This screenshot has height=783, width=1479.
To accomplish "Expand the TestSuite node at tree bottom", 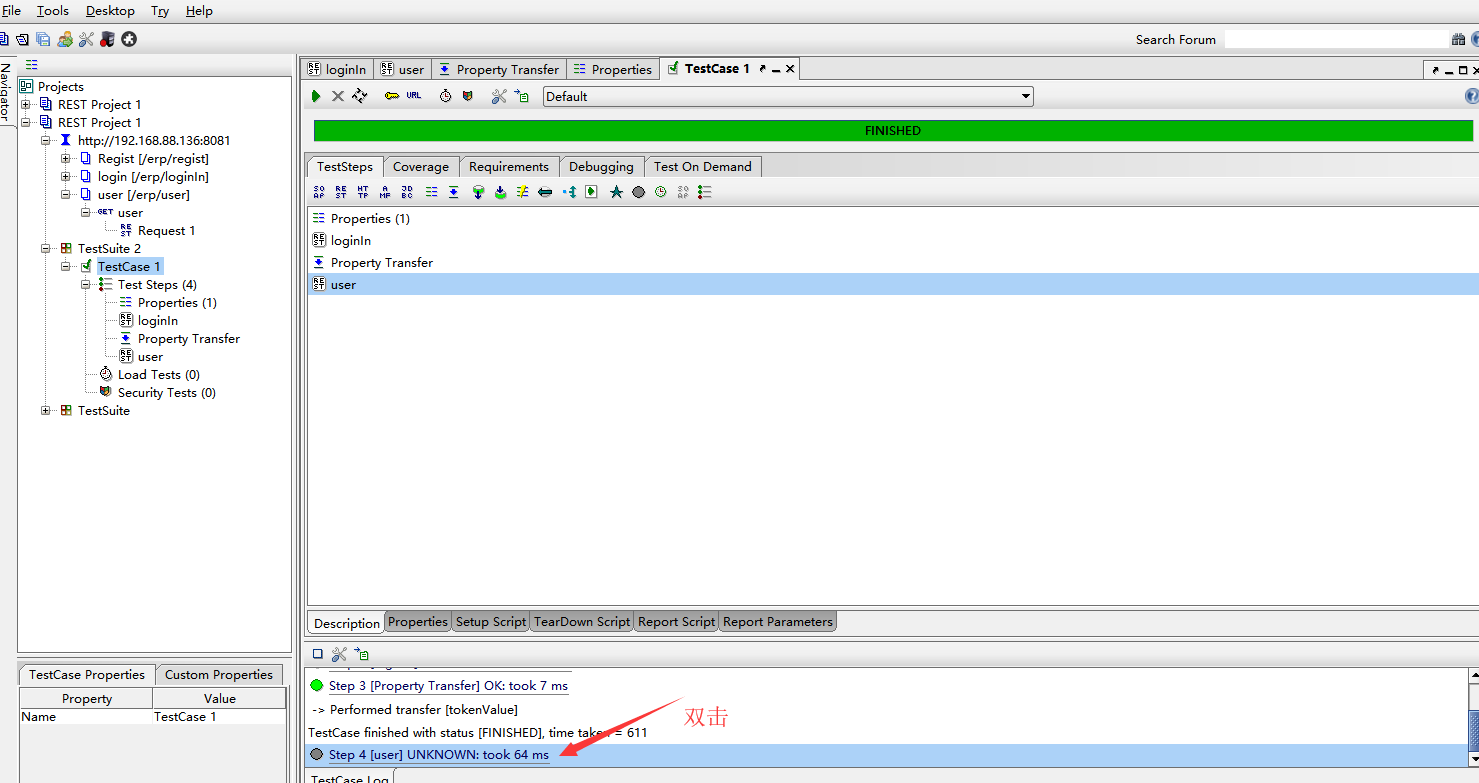I will pos(46,411).
